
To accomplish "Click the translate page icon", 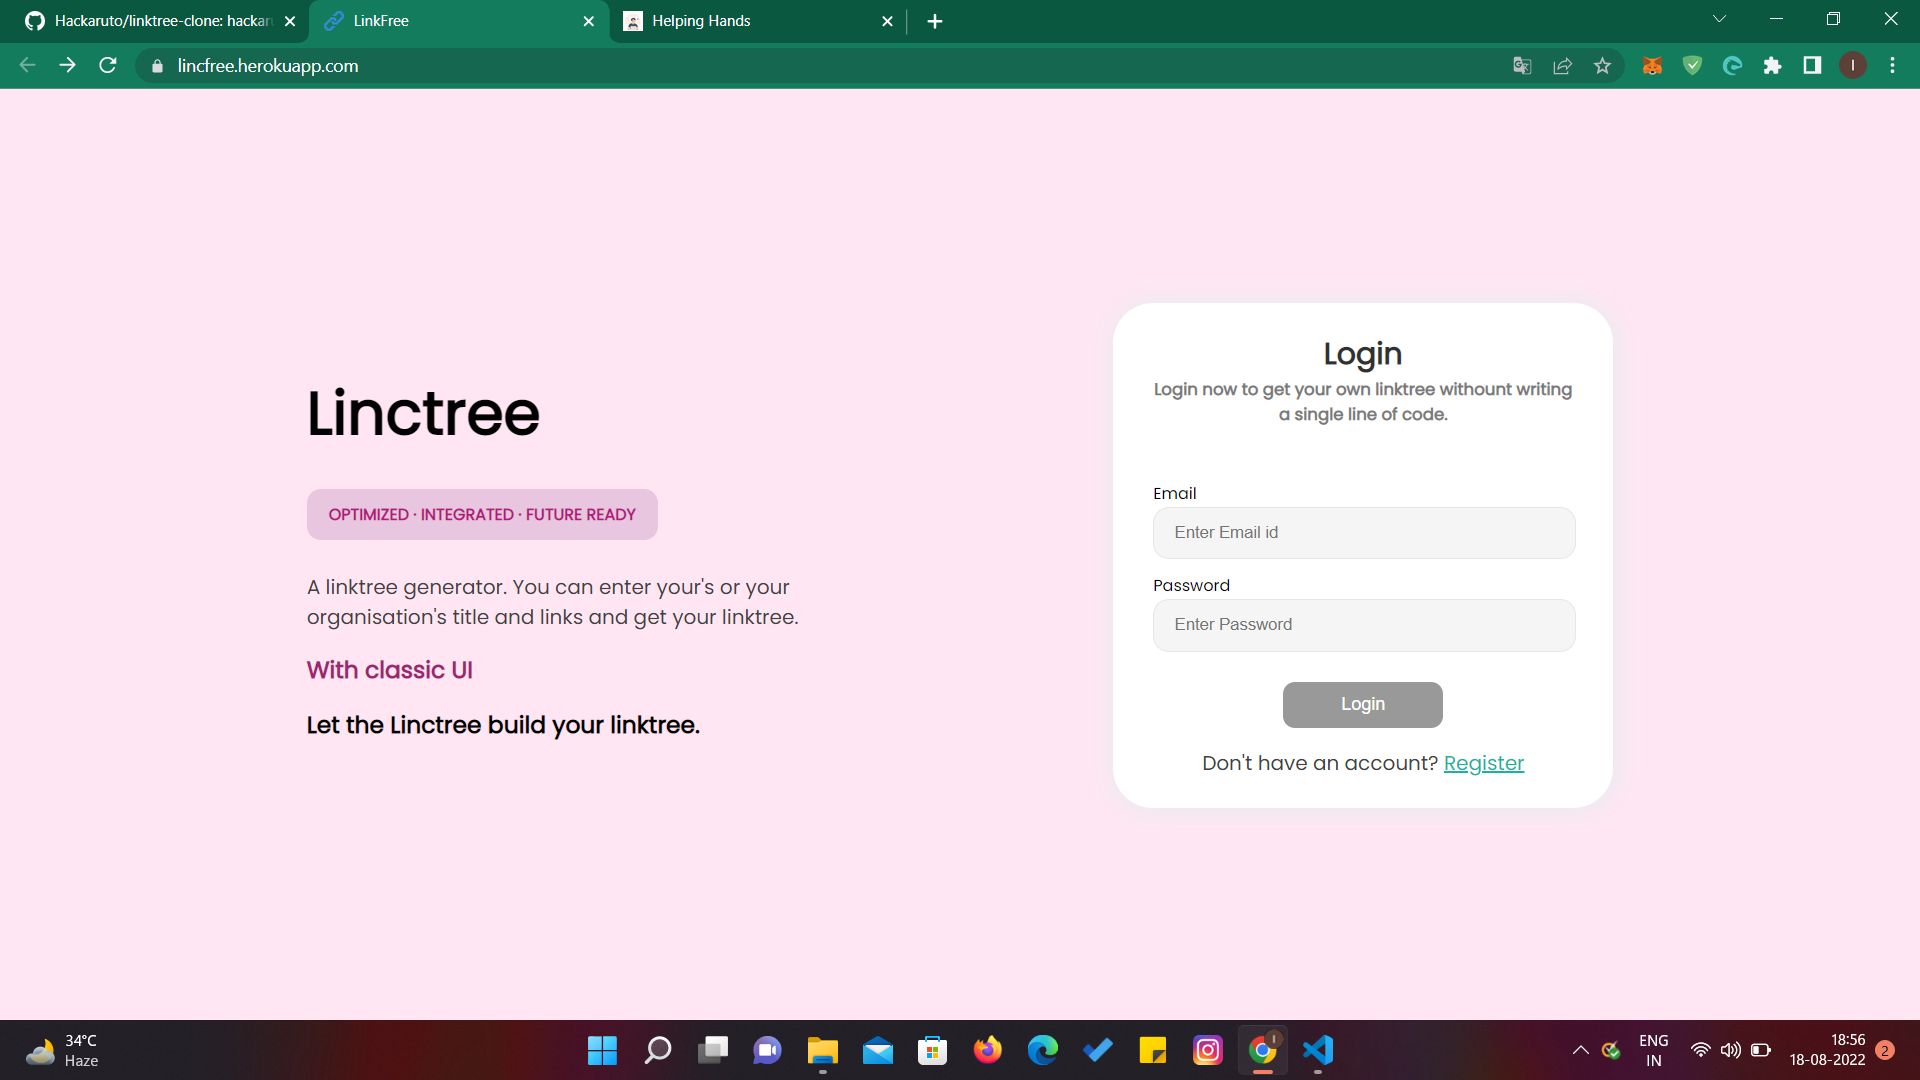I will click(1522, 66).
